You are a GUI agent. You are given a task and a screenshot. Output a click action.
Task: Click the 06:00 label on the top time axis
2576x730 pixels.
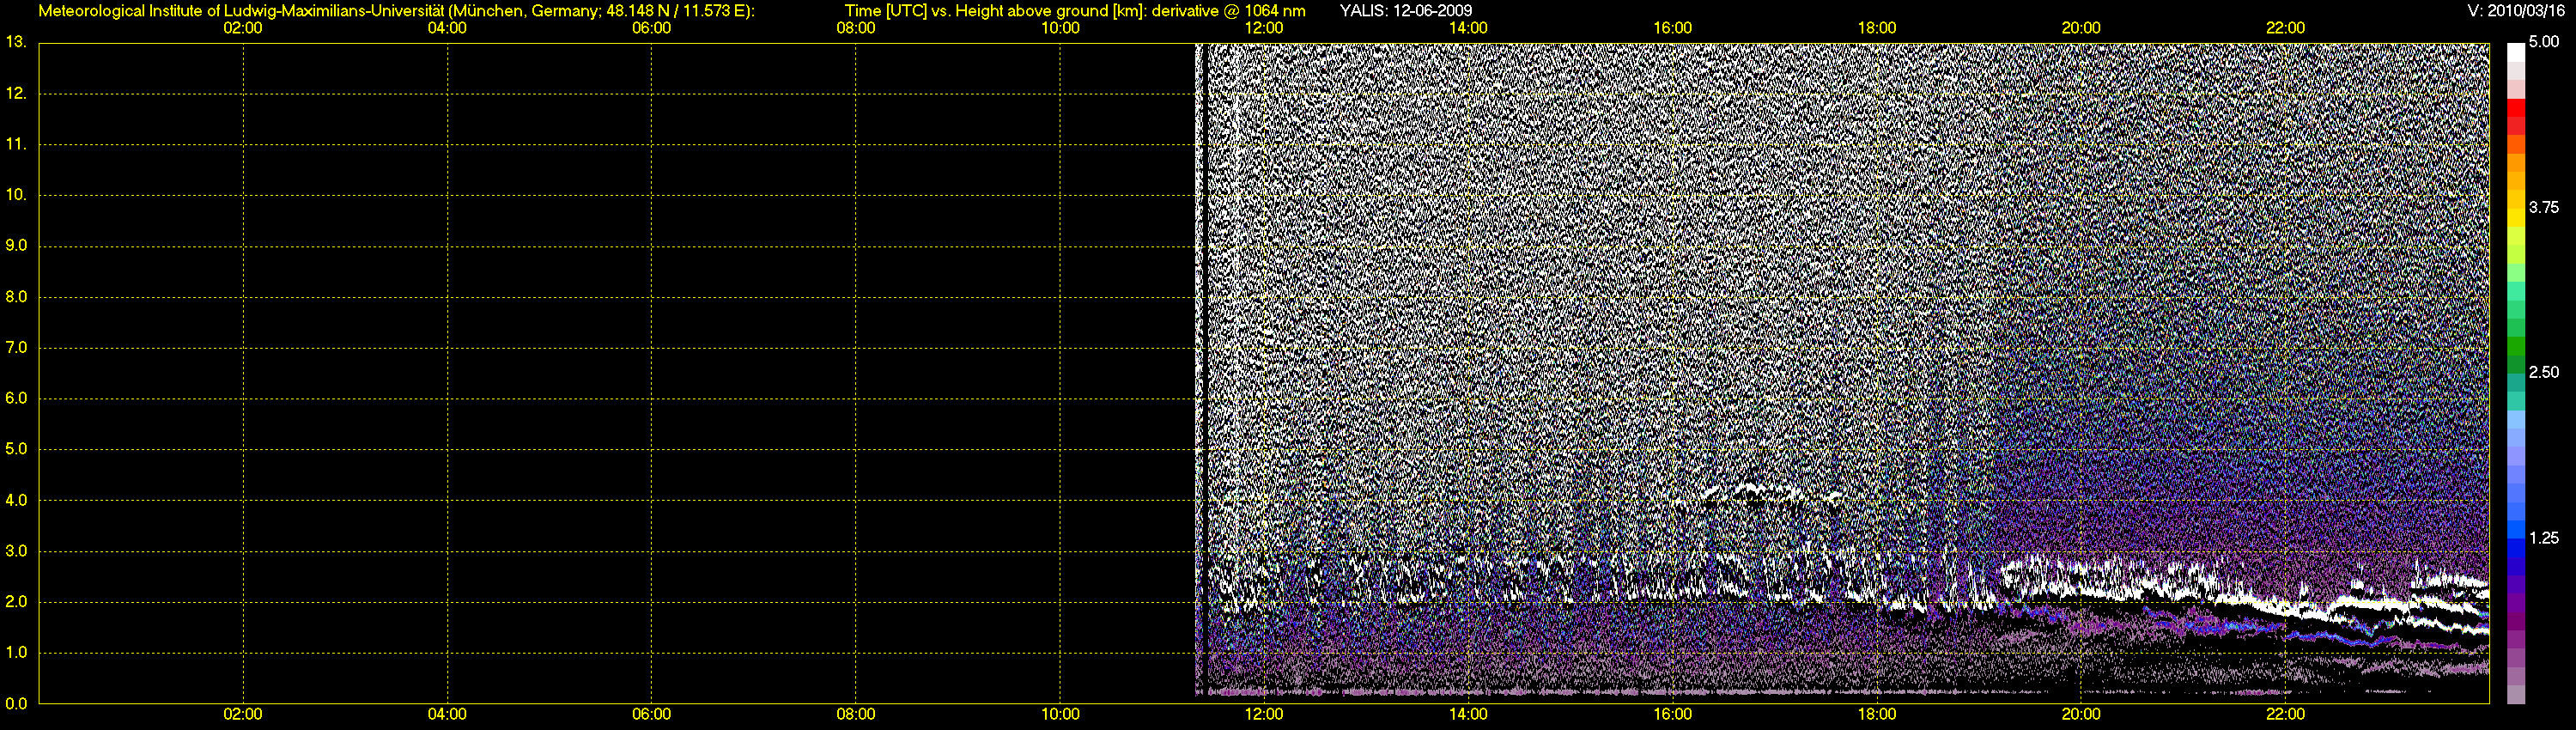point(651,28)
